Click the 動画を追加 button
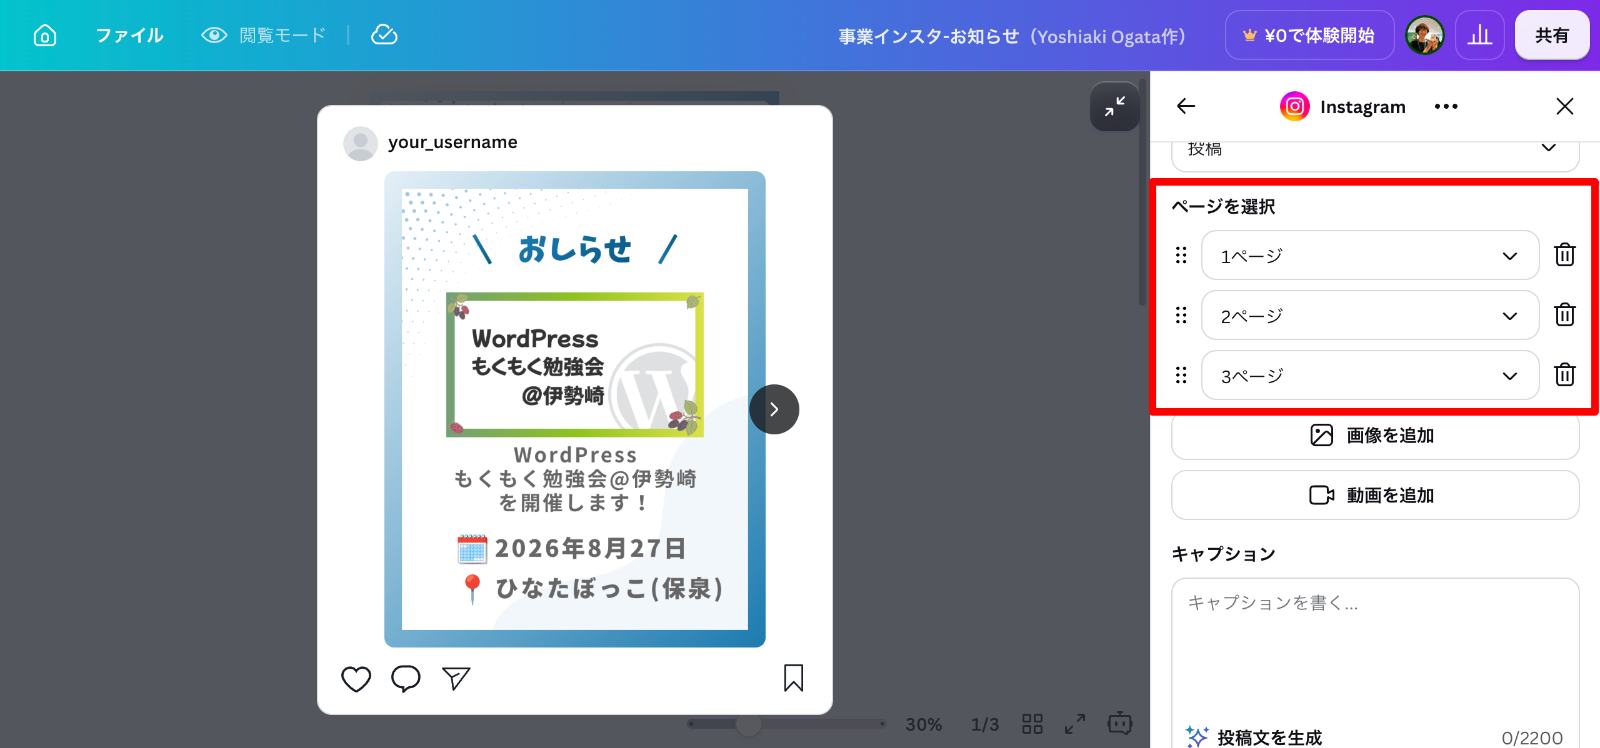The height and width of the screenshot is (748, 1600). click(x=1375, y=495)
